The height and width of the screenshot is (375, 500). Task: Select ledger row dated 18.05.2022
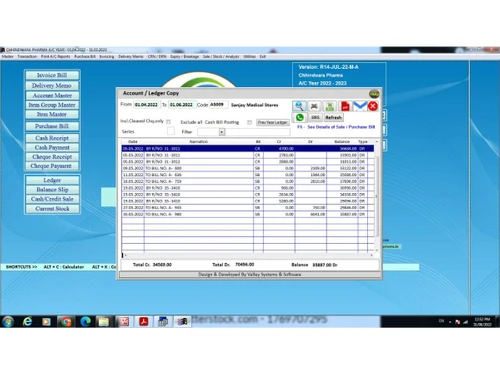coord(248,181)
